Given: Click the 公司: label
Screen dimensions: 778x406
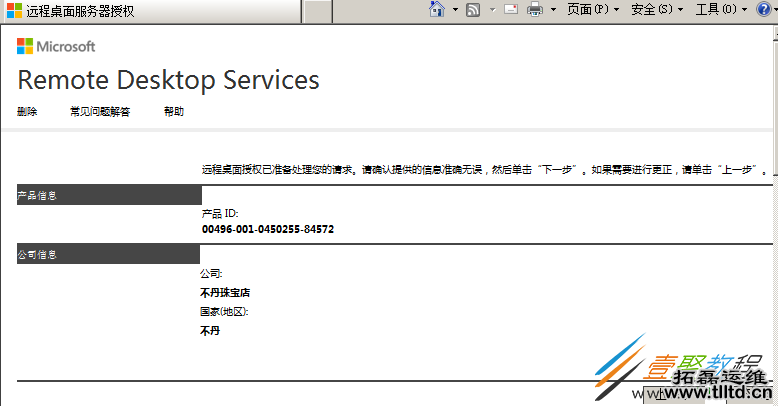Looking at the screenshot, I should [x=211, y=273].
